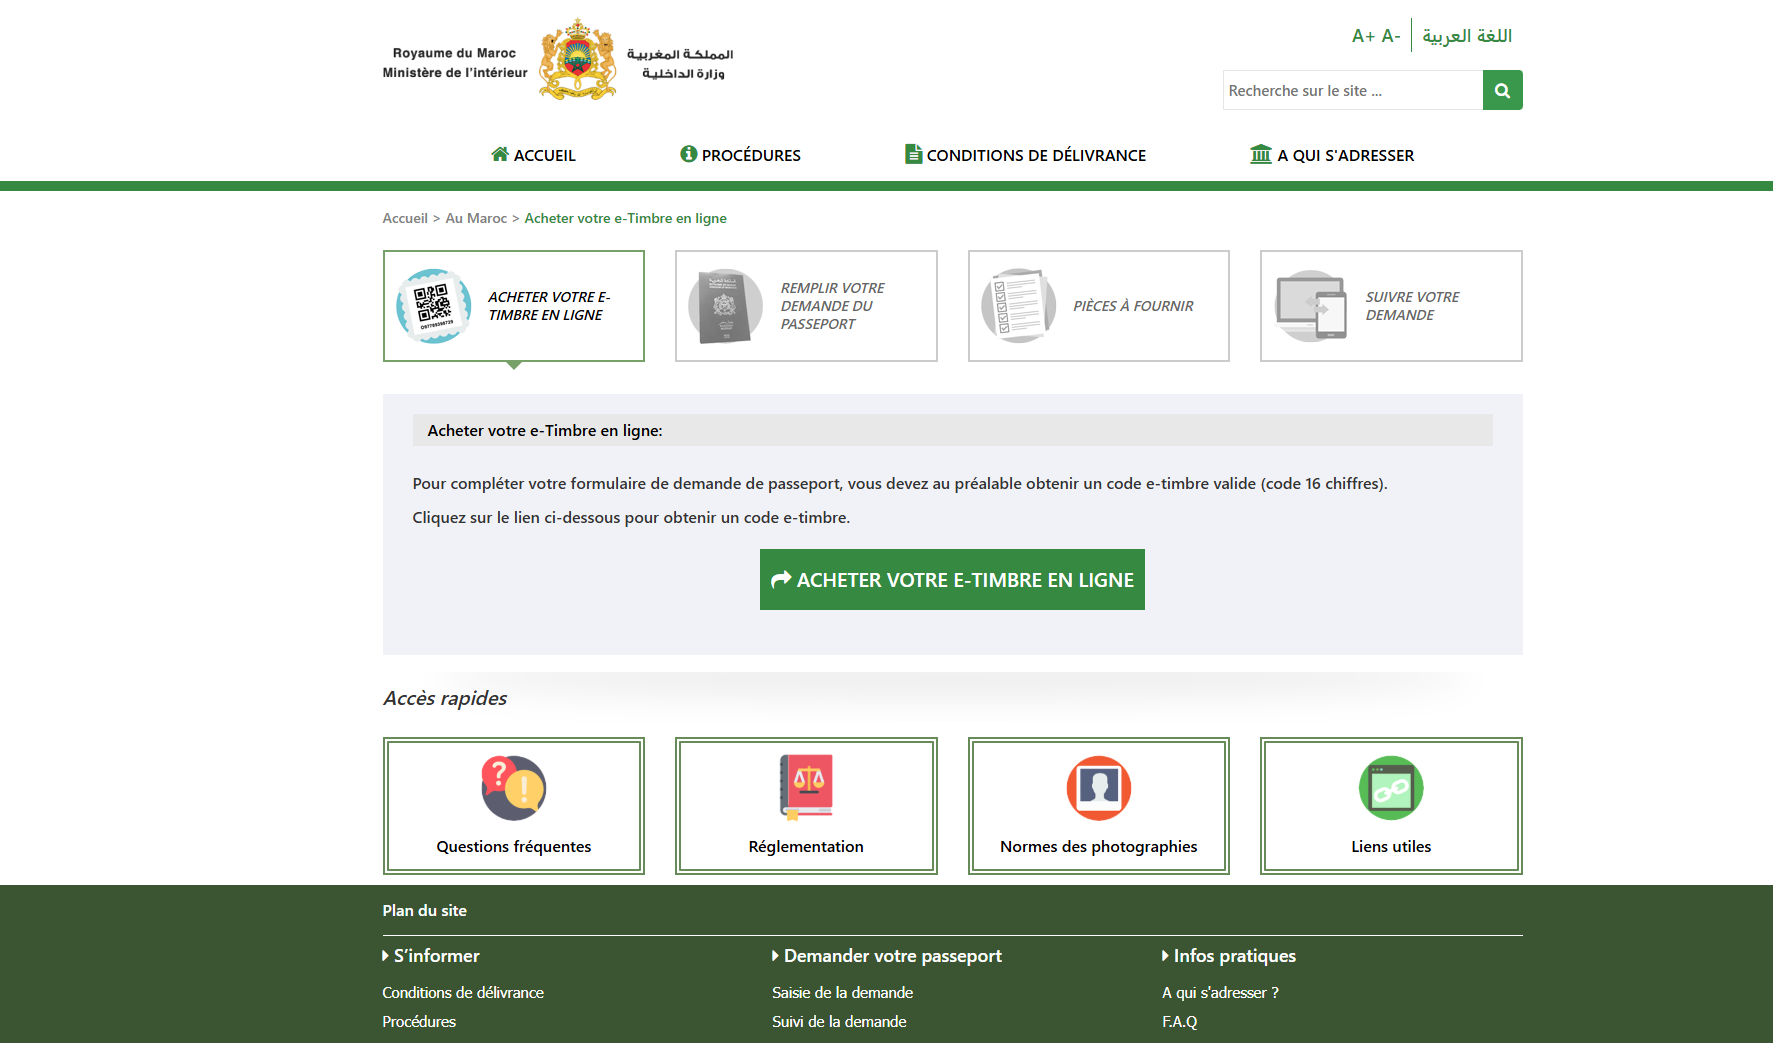
Task: Click the QR code e-timbre stamp icon
Action: [433, 306]
